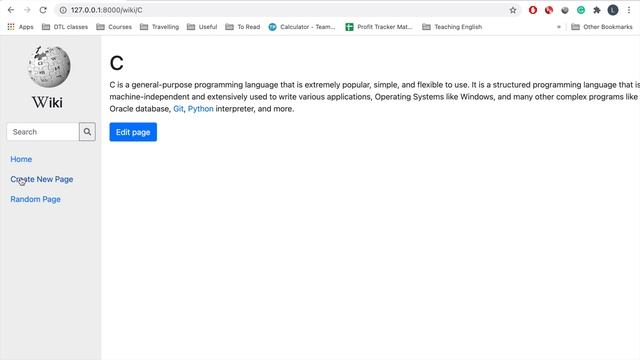Viewport: 640px width, 360px height.
Task: Click the blue Edit page button
Action: pyautogui.click(x=133, y=132)
